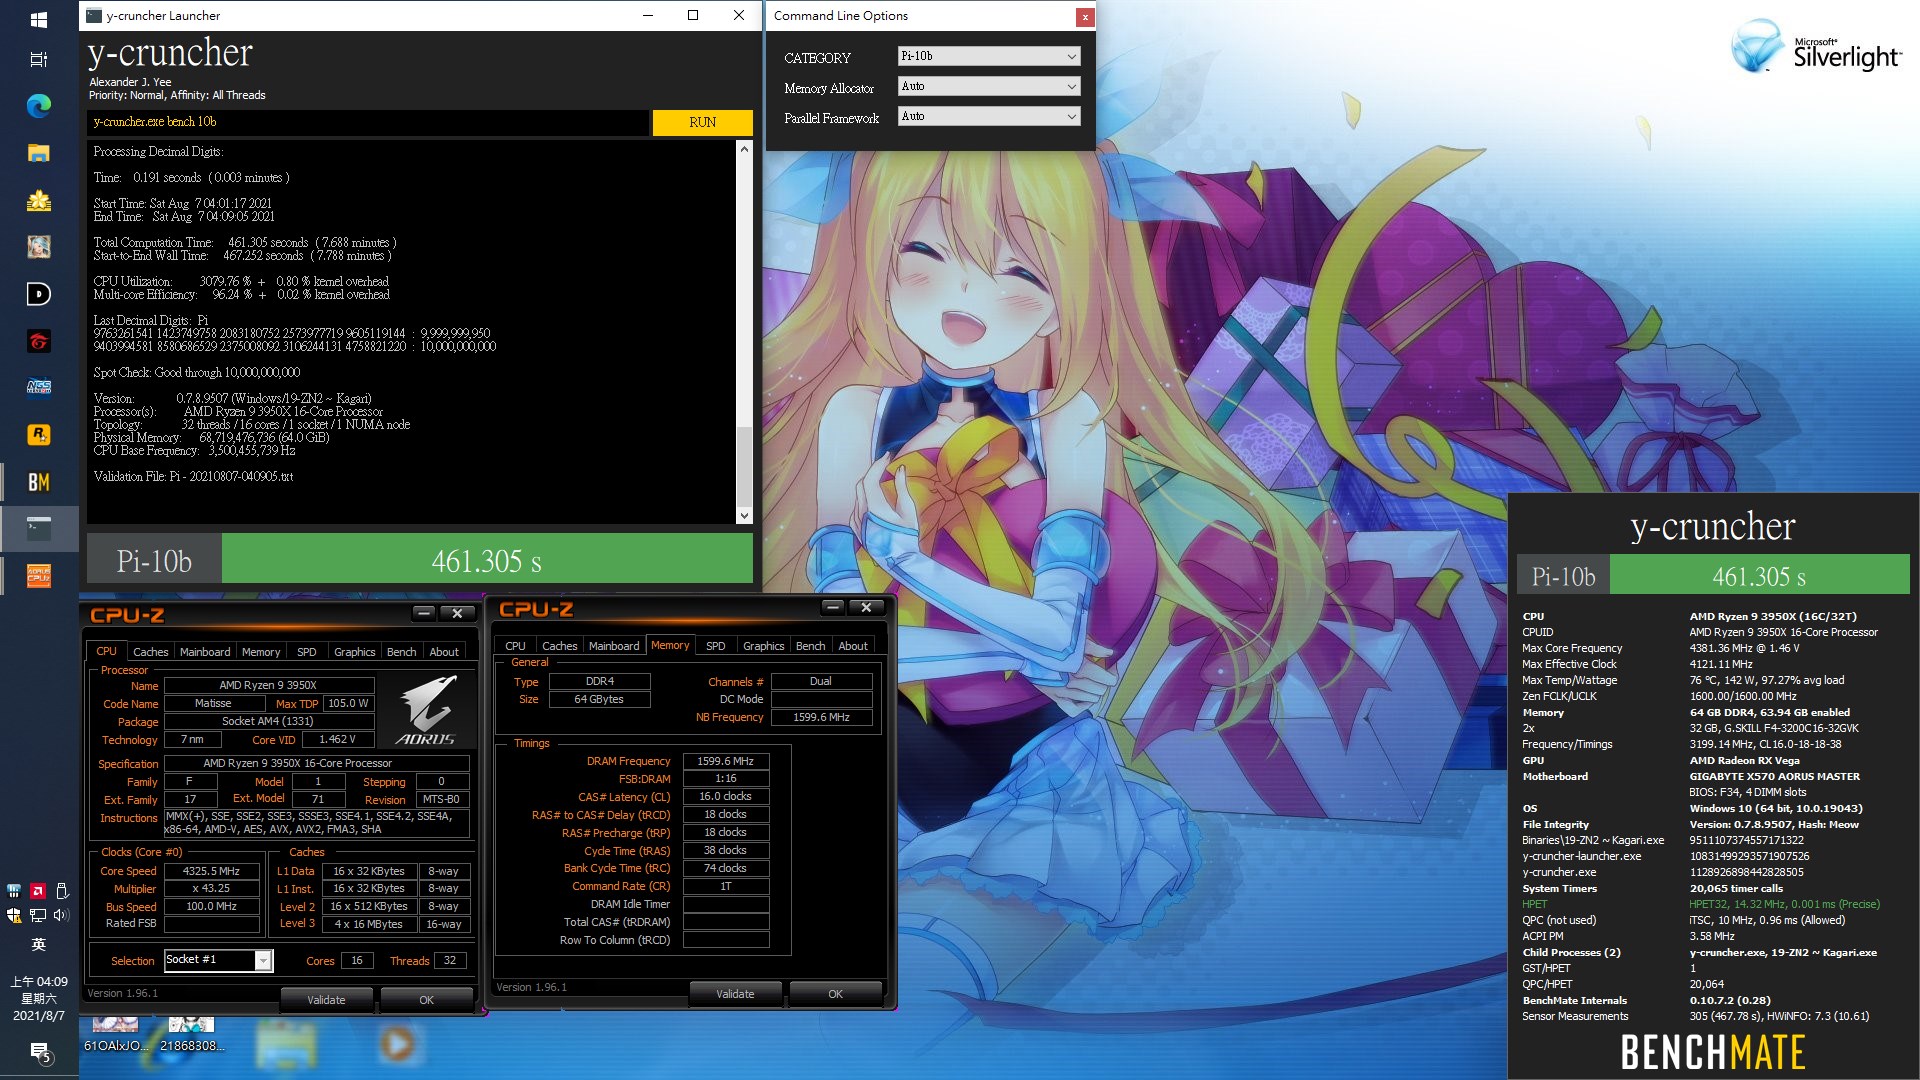The image size is (1920, 1080).
Task: Close the Command Line Options panel
Action: 1084,17
